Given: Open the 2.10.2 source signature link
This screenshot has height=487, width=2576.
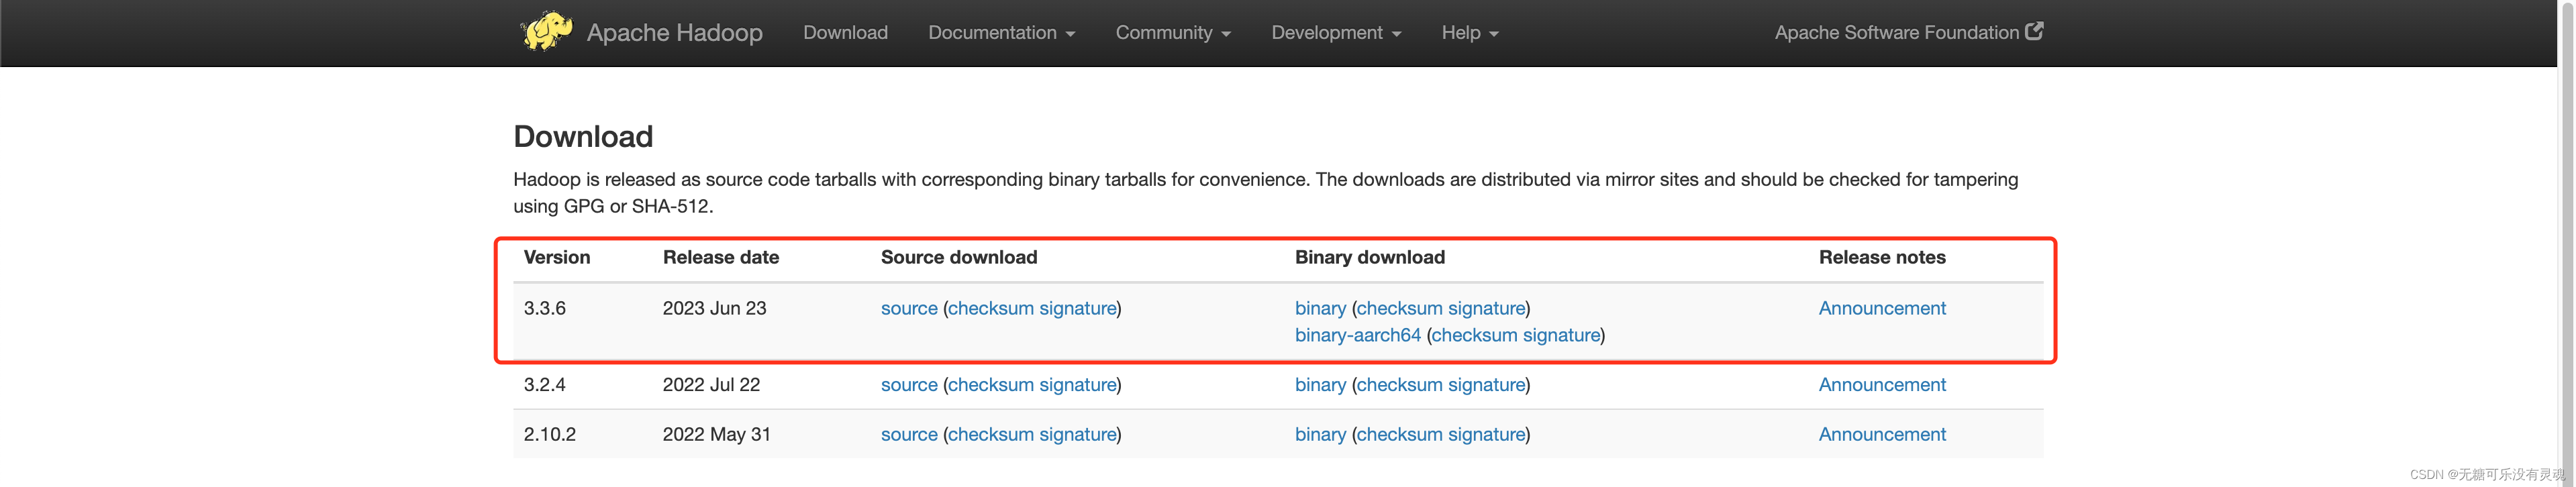Looking at the screenshot, I should (1077, 434).
